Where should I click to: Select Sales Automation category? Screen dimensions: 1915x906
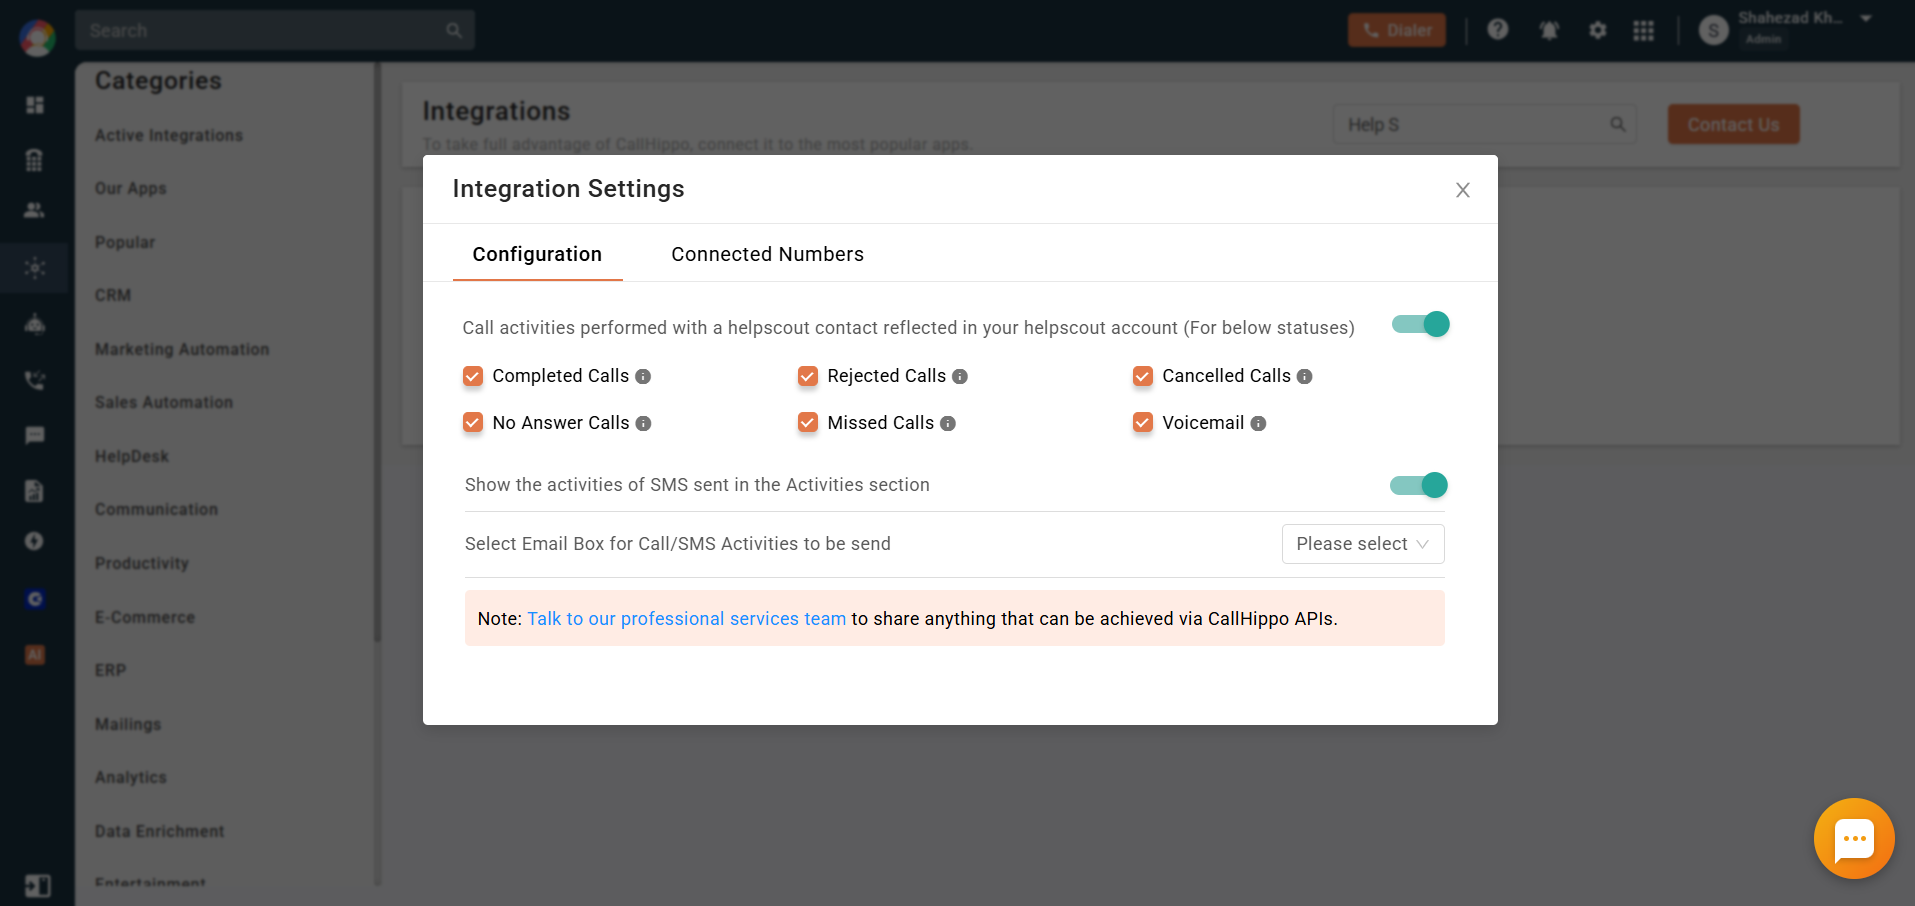(x=164, y=402)
